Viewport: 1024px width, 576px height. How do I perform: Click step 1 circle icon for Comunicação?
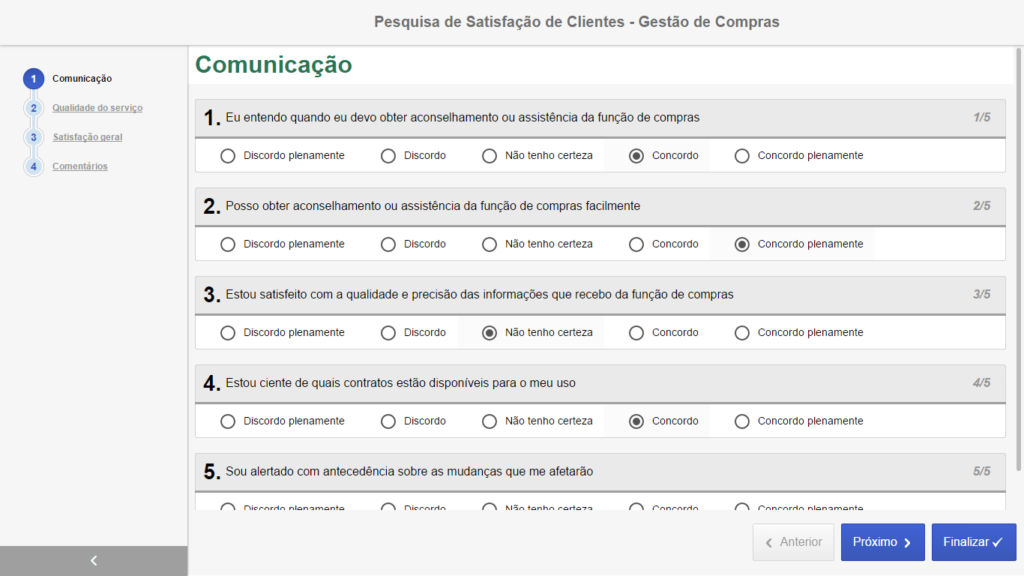click(x=33, y=79)
